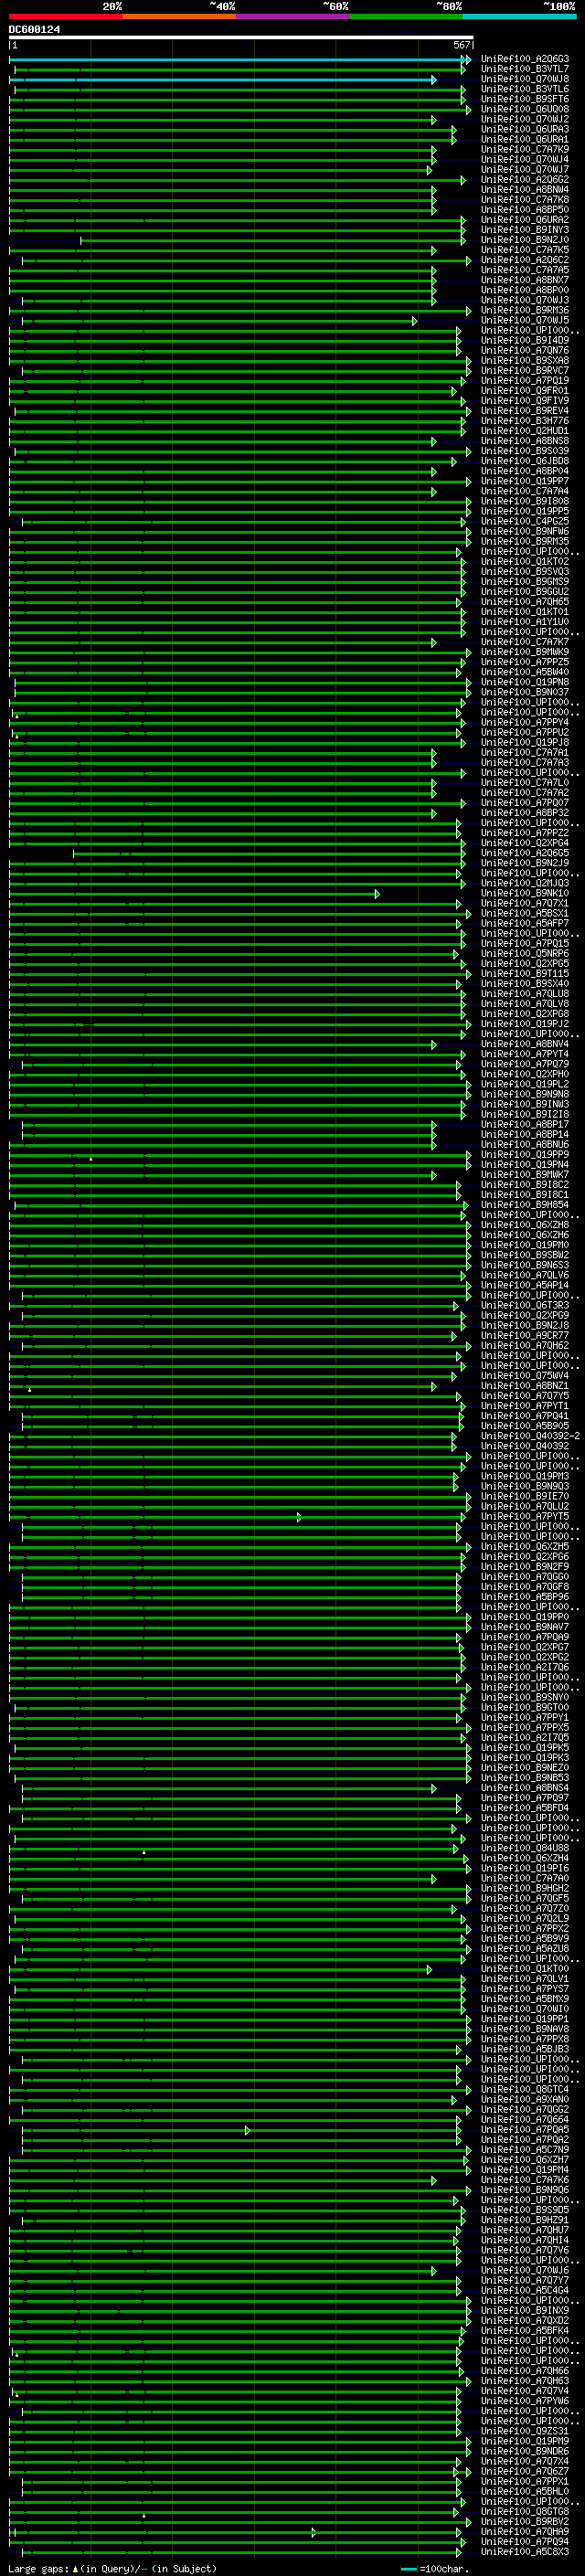Viewport: 585px width, 2576px height.
Task: Click the cyan ~100% identity legend bar
Action: pyautogui.click(x=520, y=16)
